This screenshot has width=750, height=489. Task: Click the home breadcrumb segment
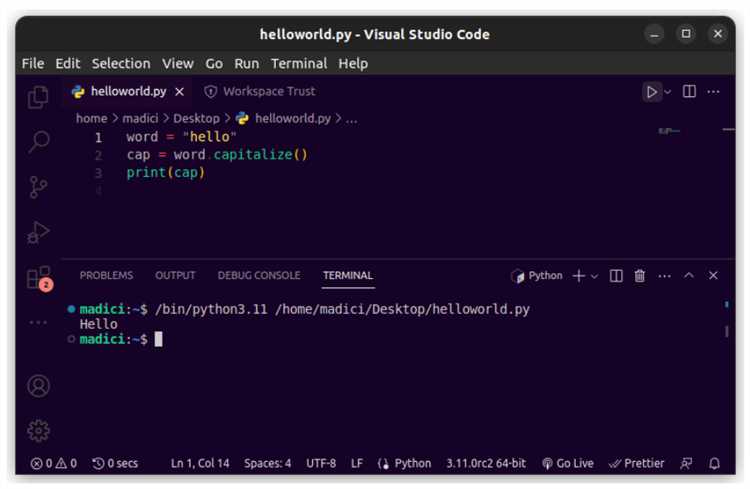point(91,118)
